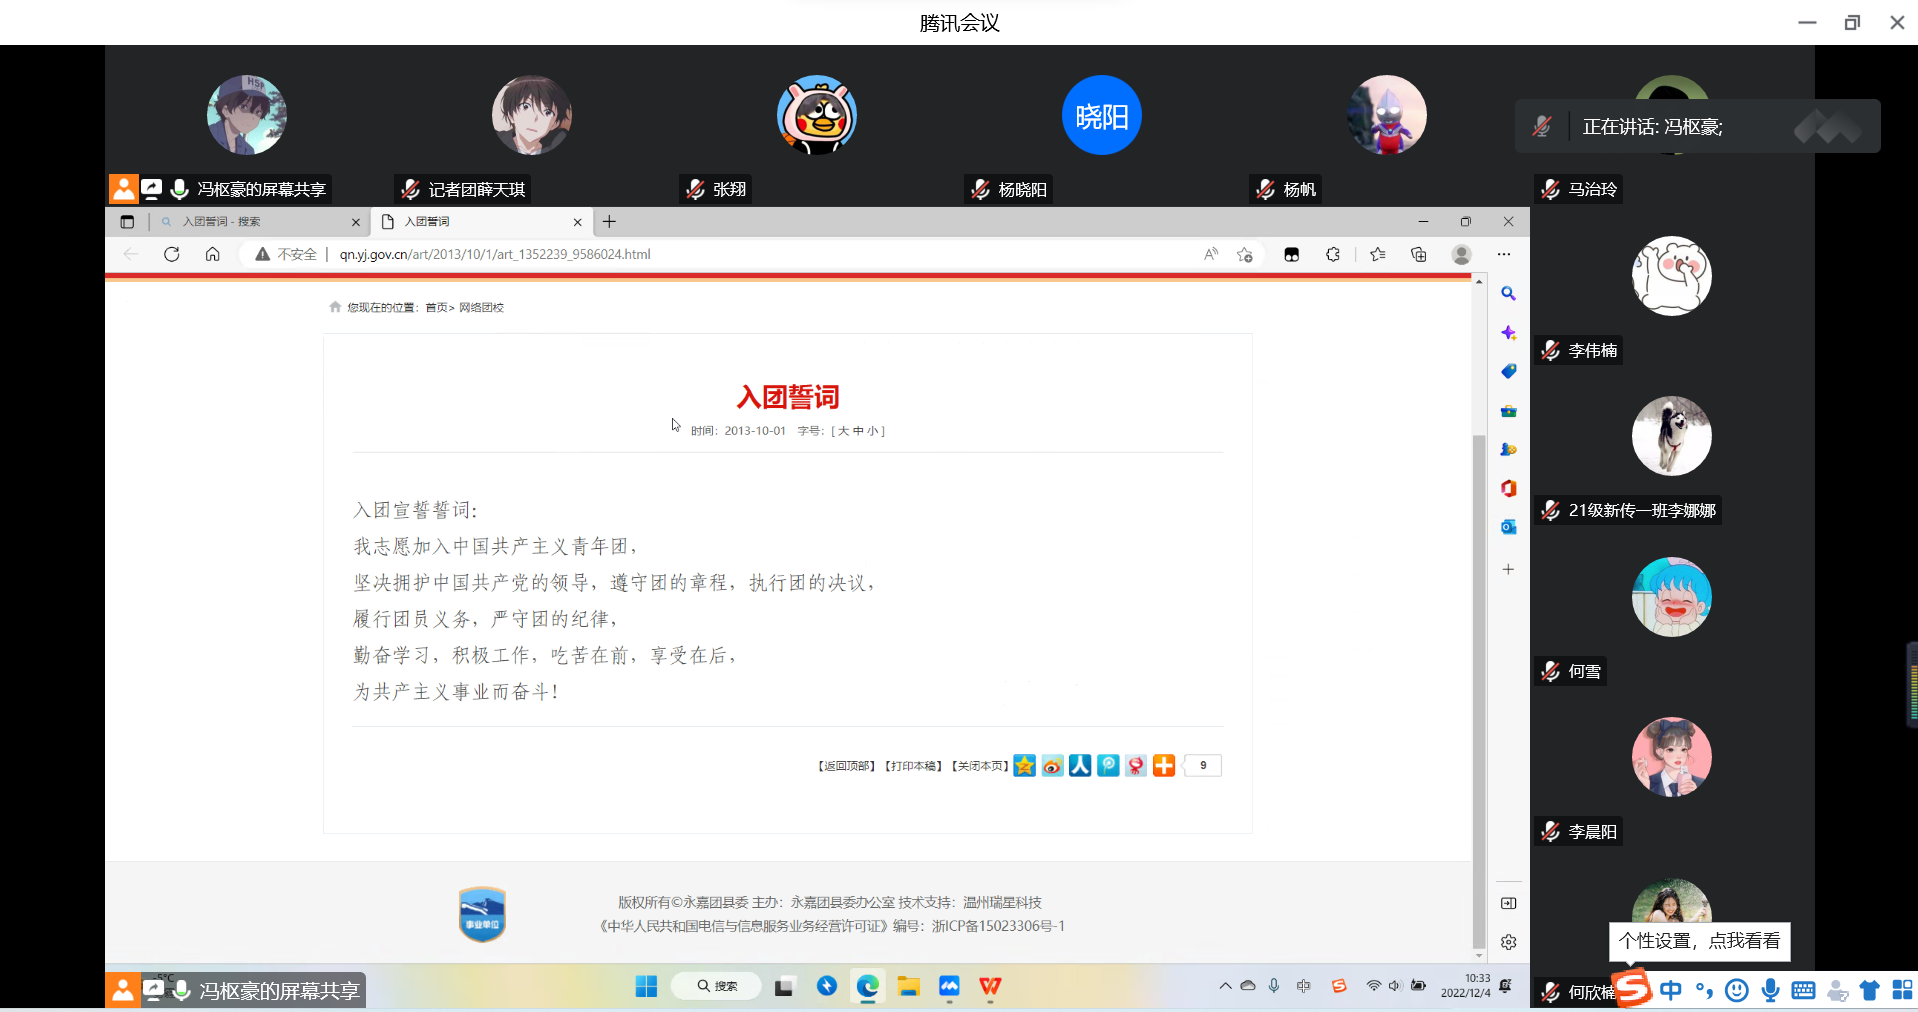Click the Sina Weibo share icon
Image resolution: width=1918 pixels, height=1012 pixels.
pyautogui.click(x=1052, y=766)
